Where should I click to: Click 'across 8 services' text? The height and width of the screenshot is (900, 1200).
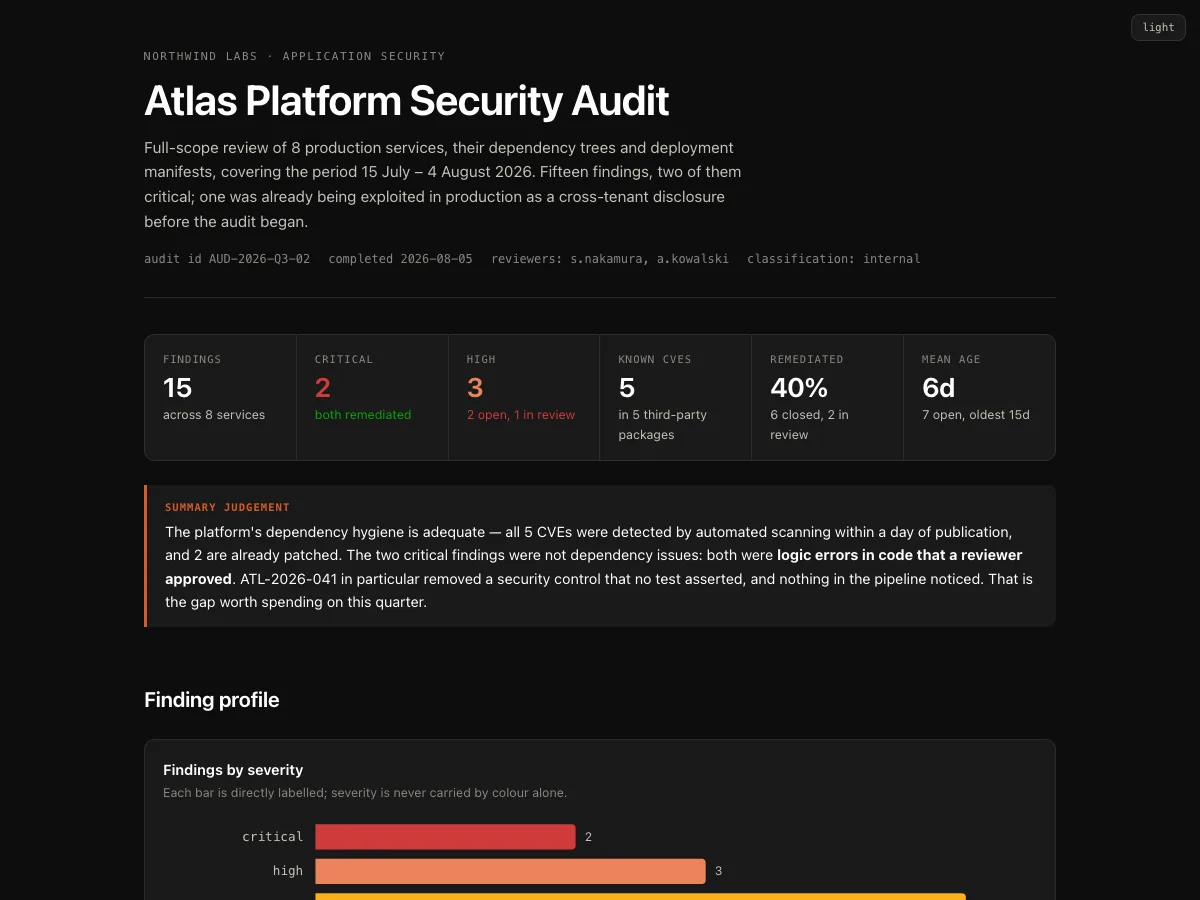pos(214,415)
